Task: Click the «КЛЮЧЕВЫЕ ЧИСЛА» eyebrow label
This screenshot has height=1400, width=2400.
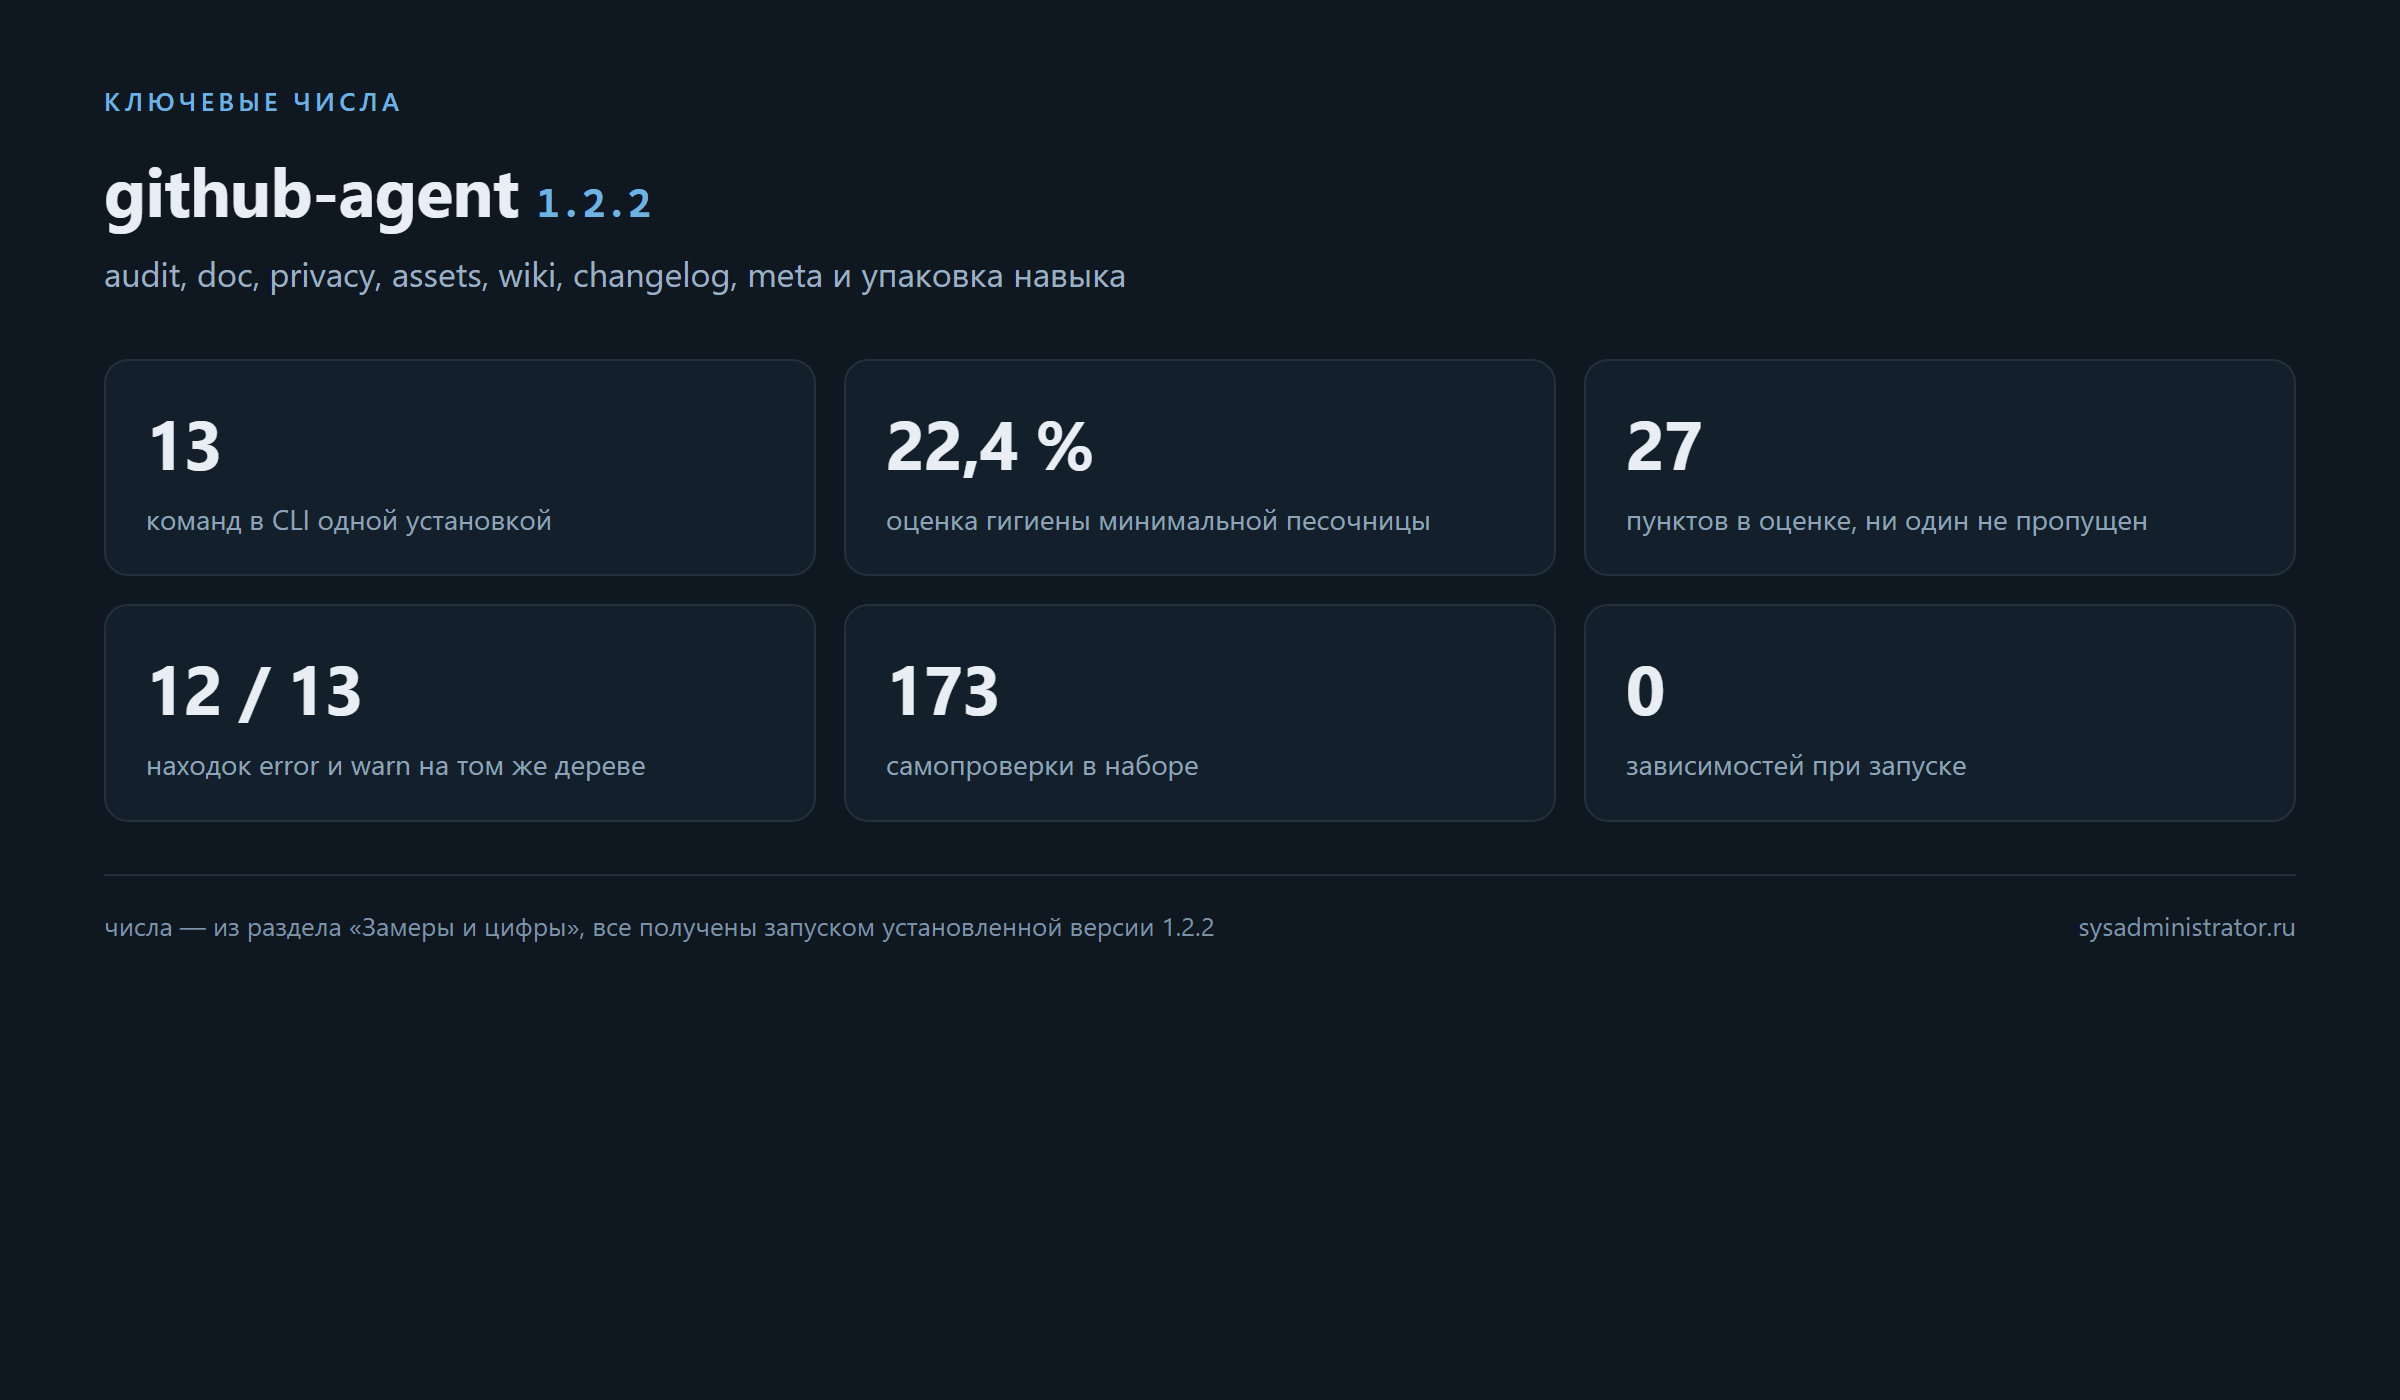Action: [252, 103]
